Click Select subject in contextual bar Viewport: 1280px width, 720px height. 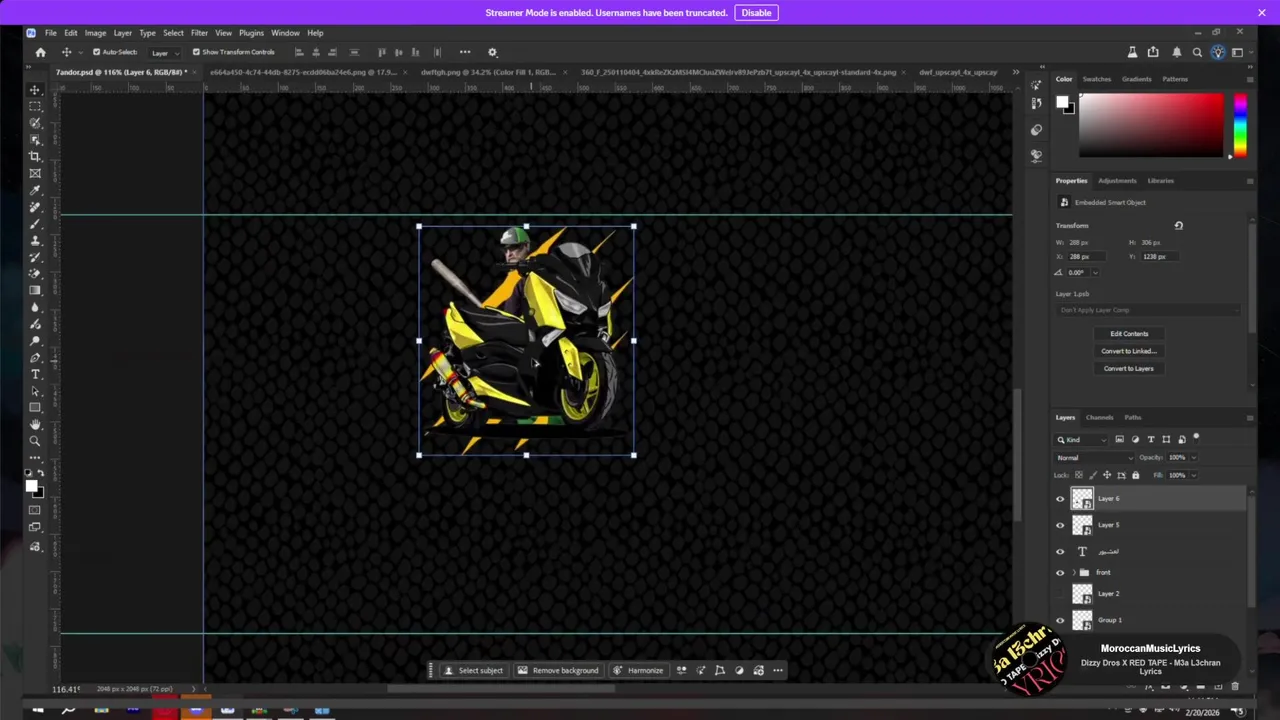click(x=474, y=671)
